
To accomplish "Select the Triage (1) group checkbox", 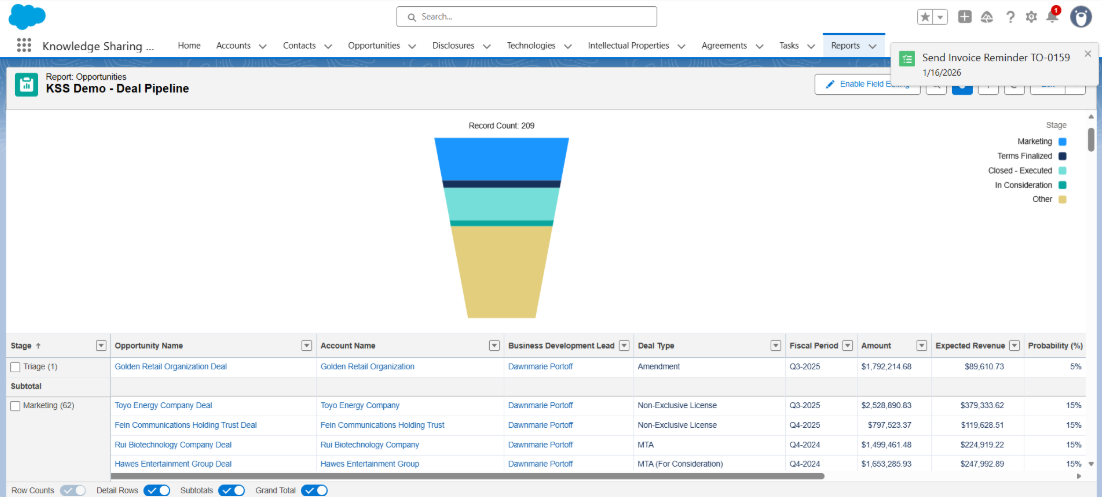I will click(x=15, y=367).
